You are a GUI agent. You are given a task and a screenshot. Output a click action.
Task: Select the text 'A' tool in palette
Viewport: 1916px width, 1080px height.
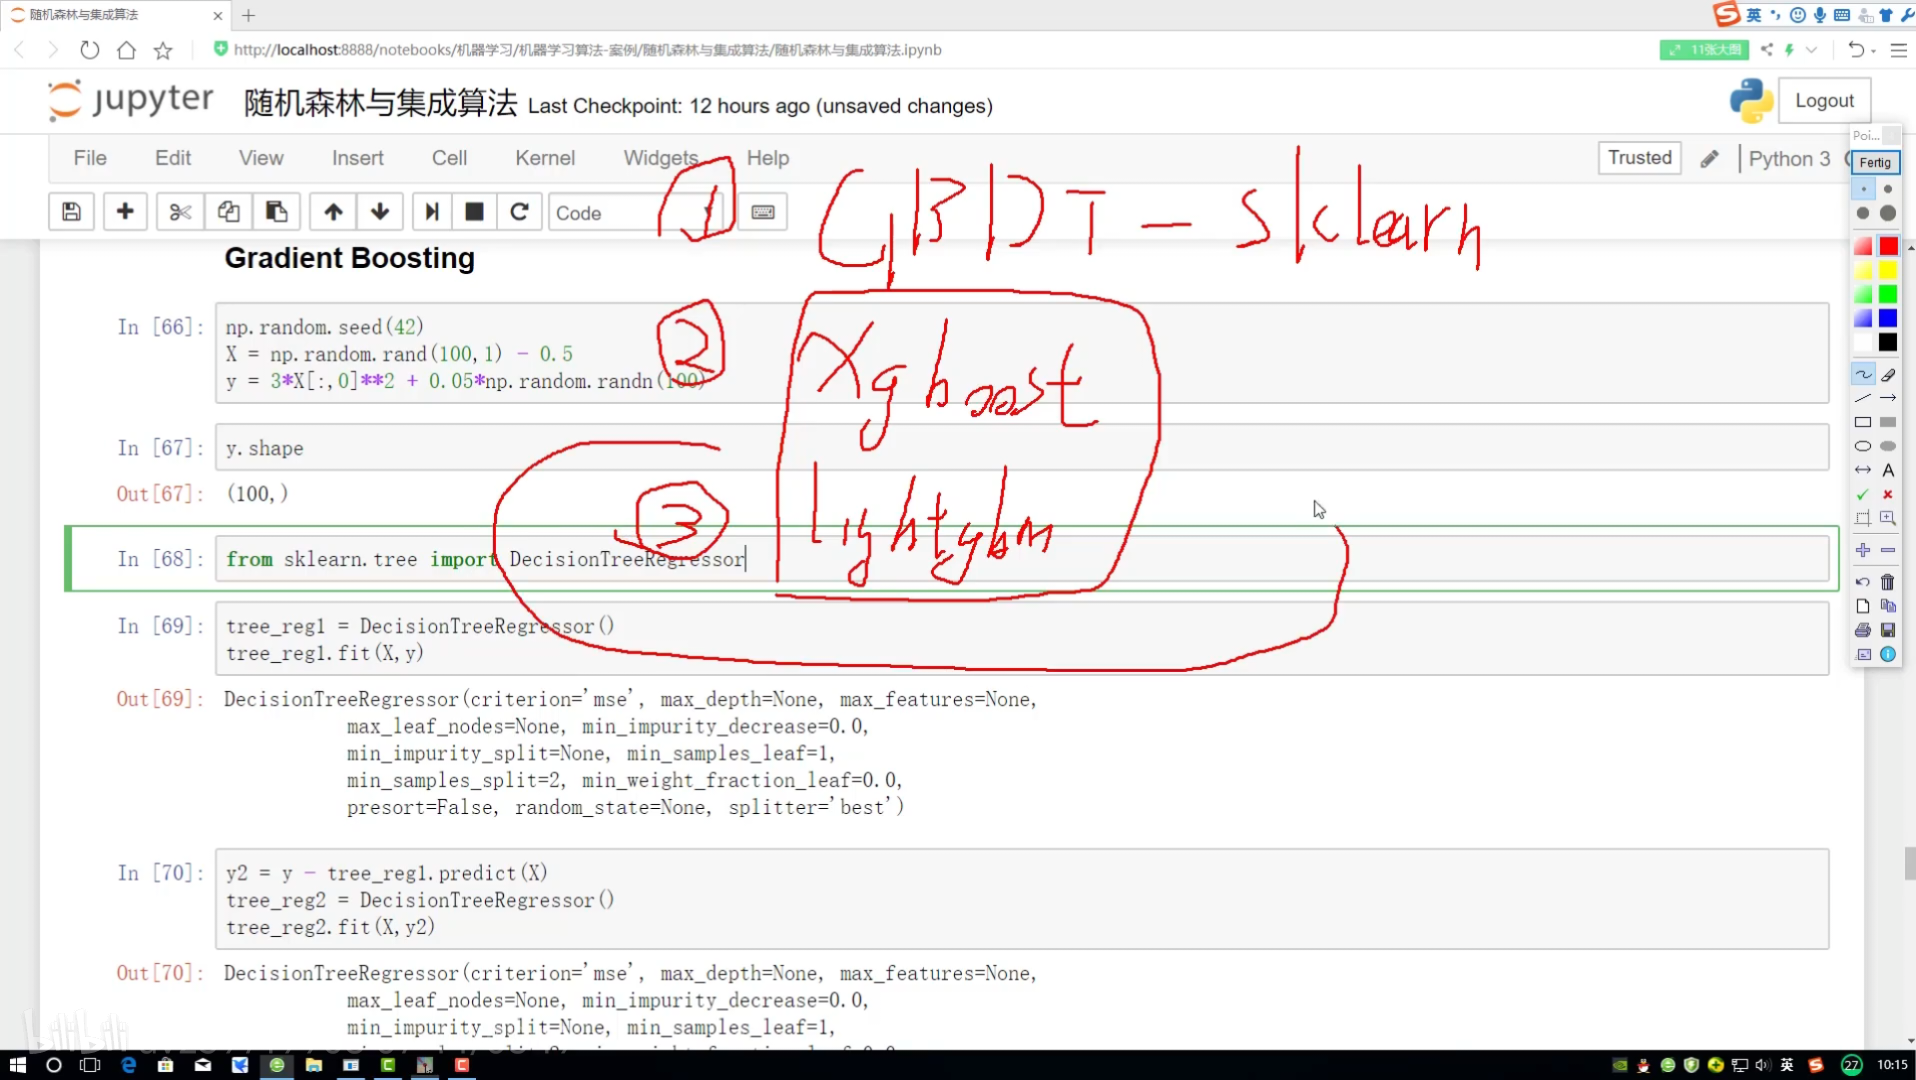[1888, 471]
